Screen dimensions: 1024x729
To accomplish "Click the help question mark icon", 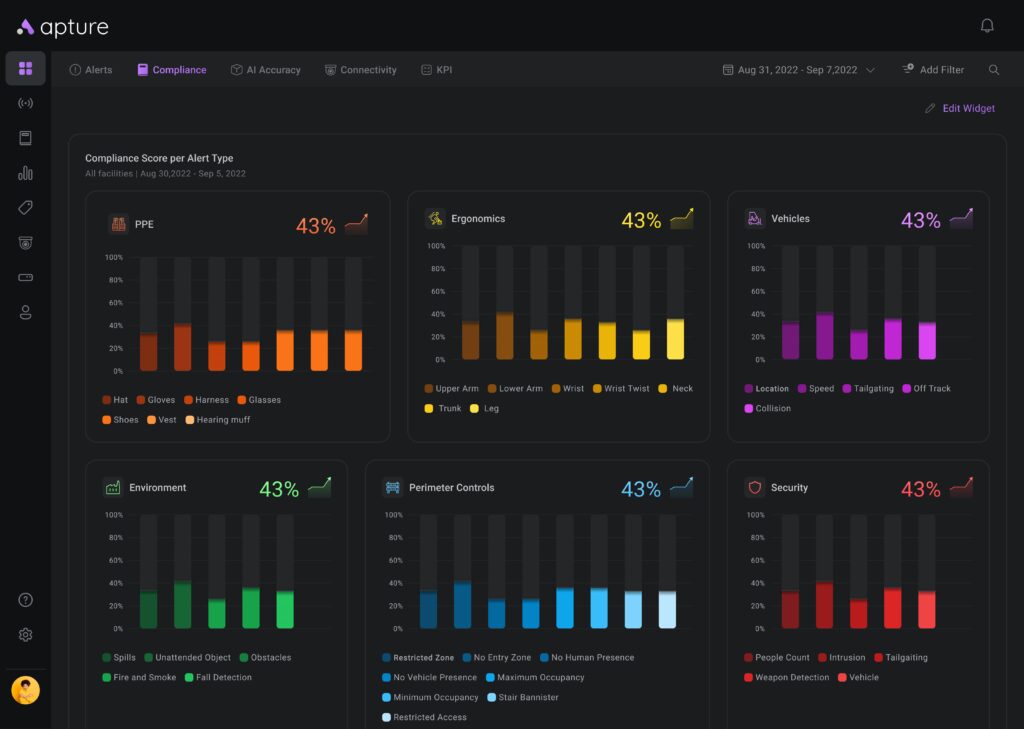I will (x=26, y=600).
